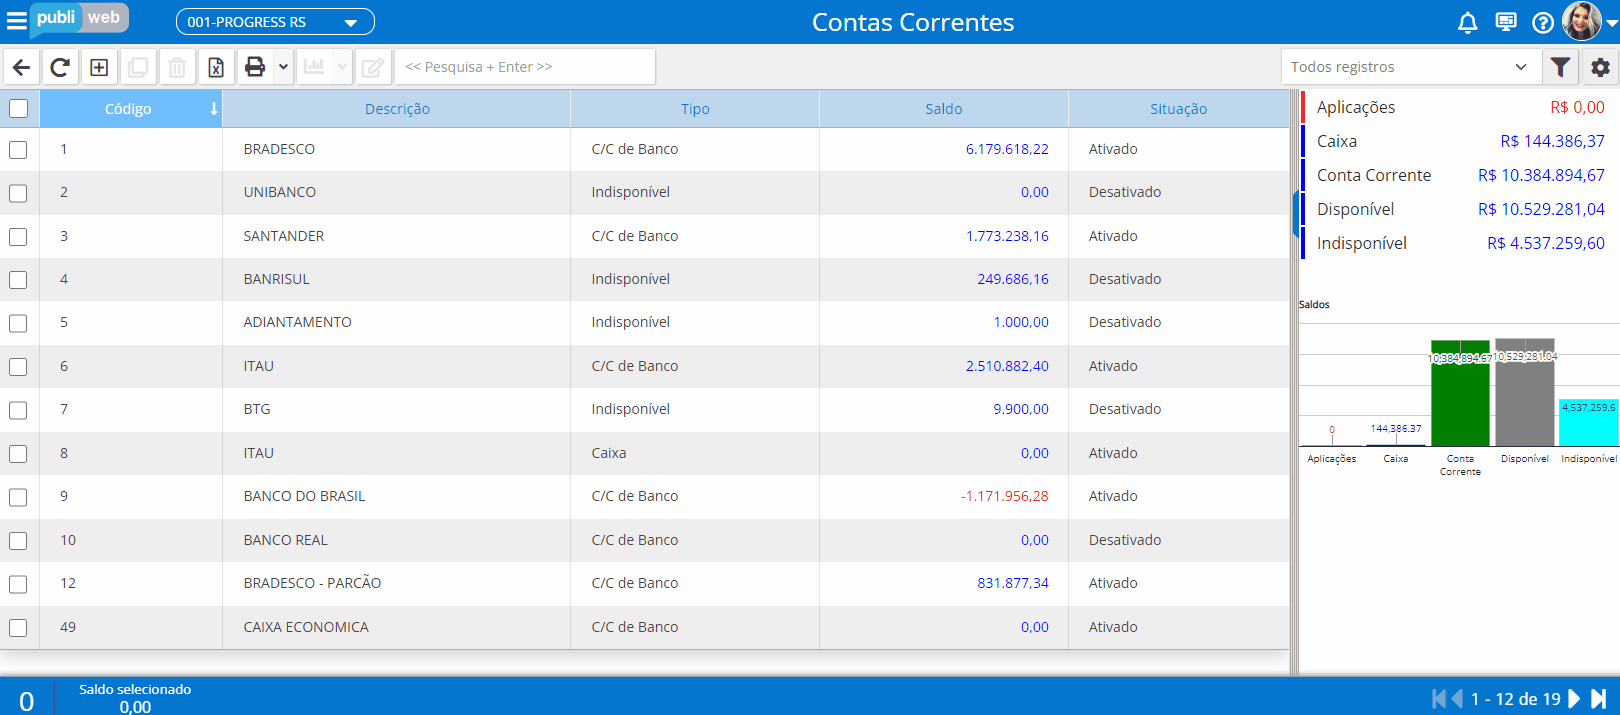
Task: Open the monitor presentation icon
Action: 1506,22
